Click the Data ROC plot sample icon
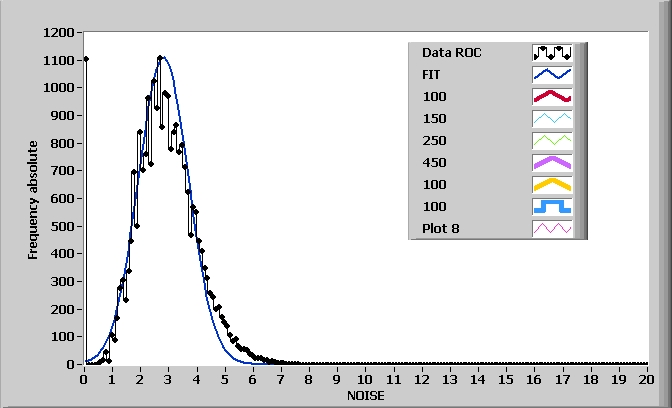 552,52
